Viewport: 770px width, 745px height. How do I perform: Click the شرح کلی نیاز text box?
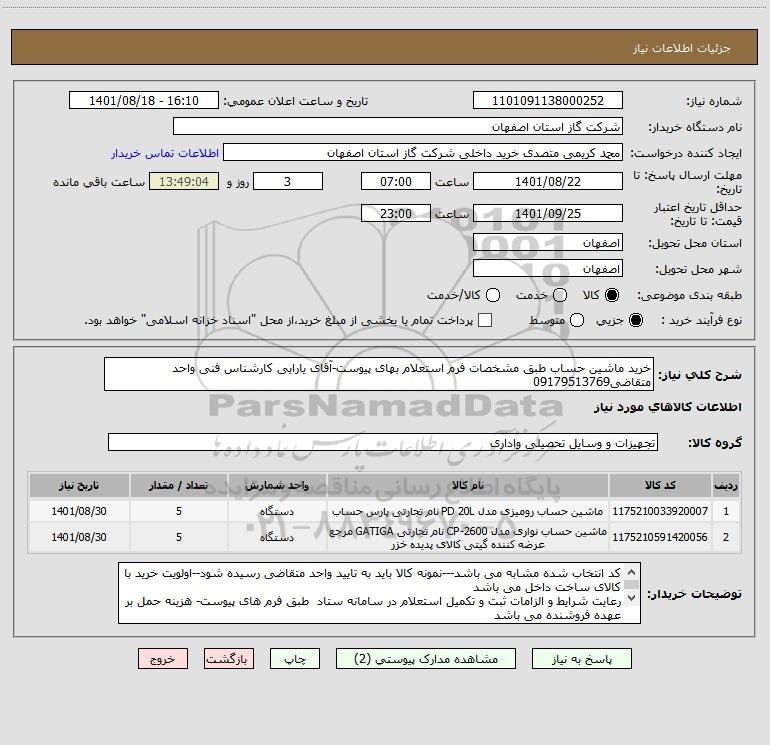click(379, 374)
